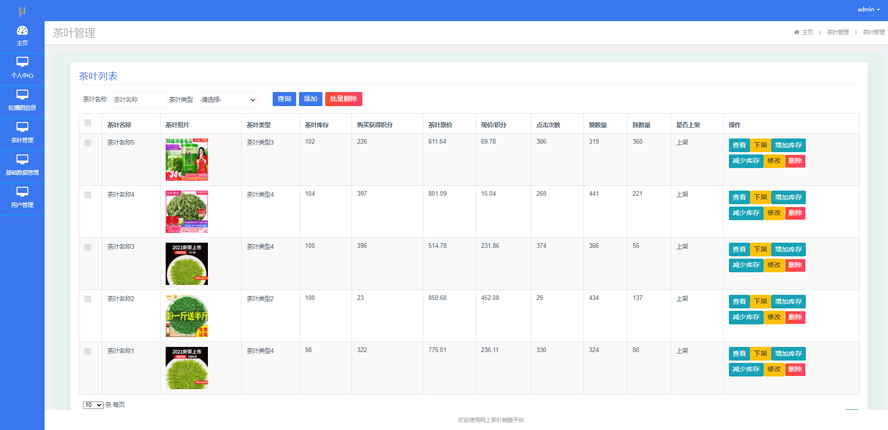Open the 茶叶类型 dropdown filter
Image resolution: width=888 pixels, height=430 pixels.
[x=228, y=100]
